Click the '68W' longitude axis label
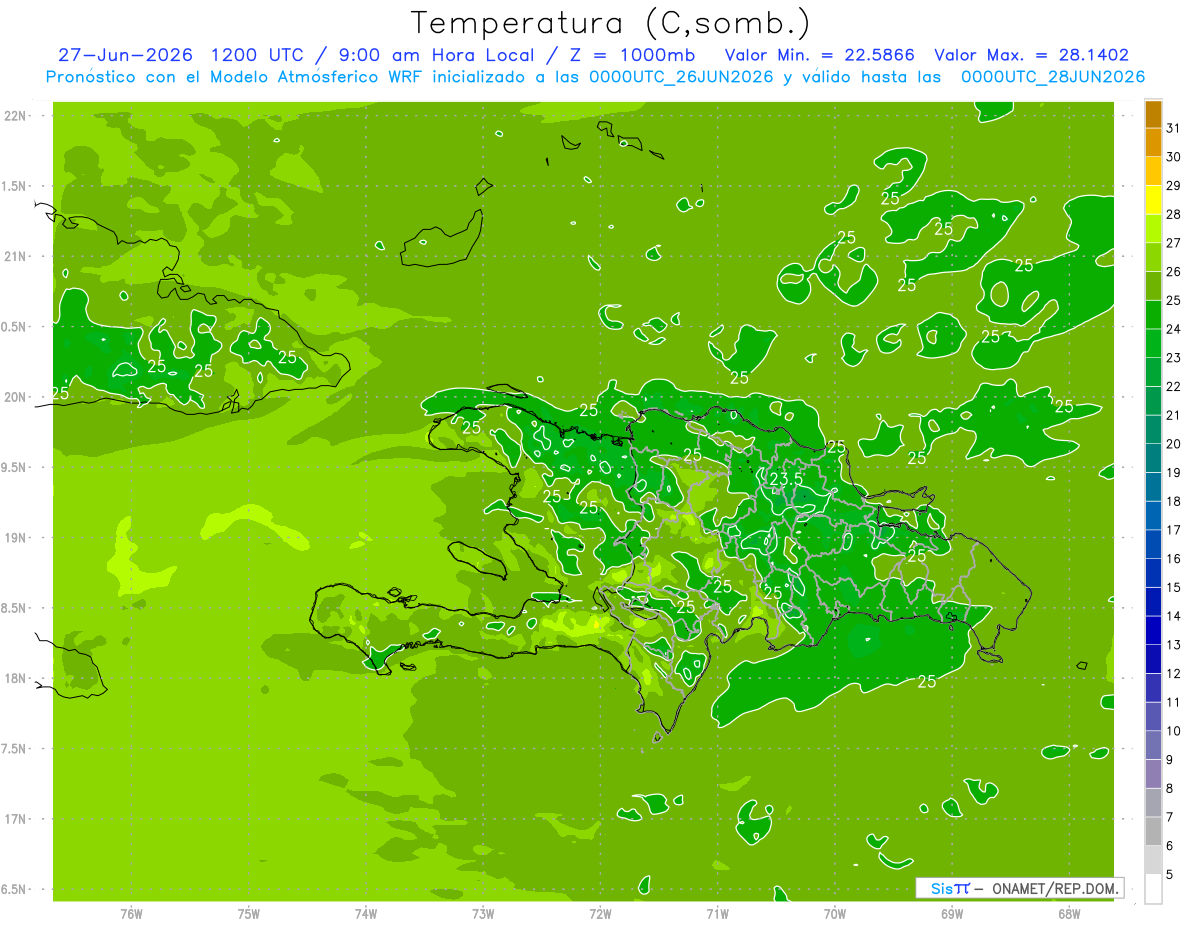 tap(1069, 914)
